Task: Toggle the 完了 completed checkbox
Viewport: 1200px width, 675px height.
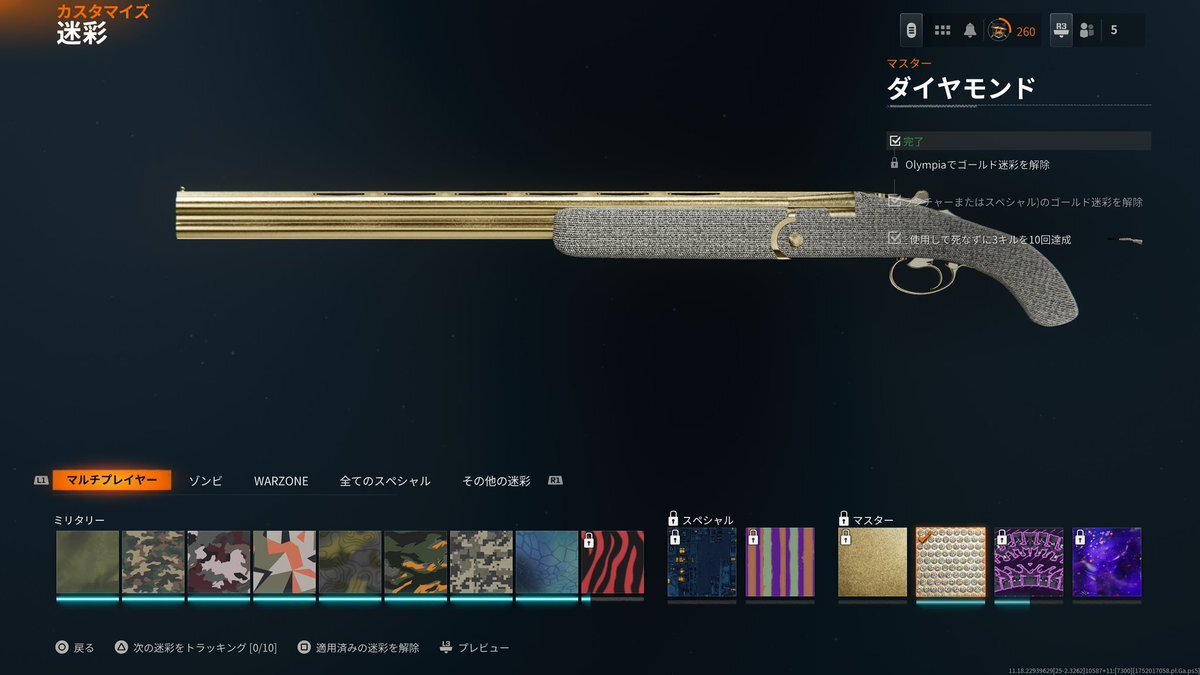Action: pos(894,141)
